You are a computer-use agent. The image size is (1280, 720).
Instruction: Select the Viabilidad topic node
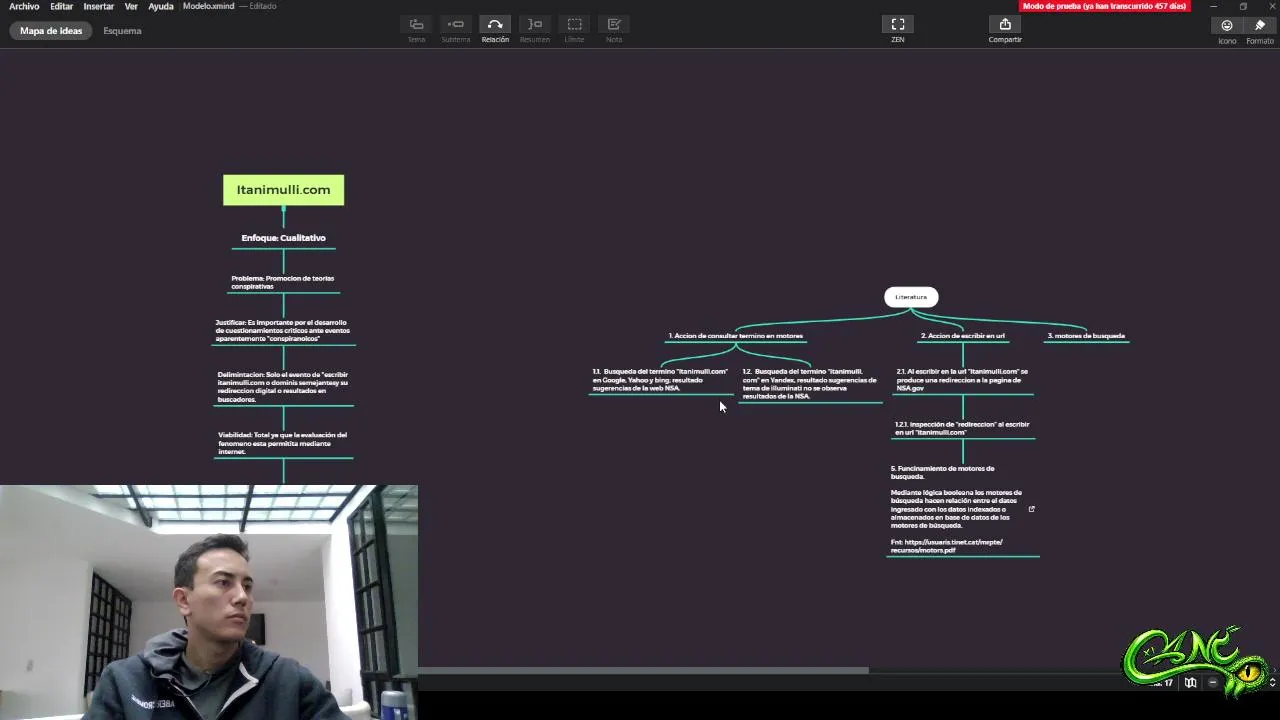pos(283,443)
